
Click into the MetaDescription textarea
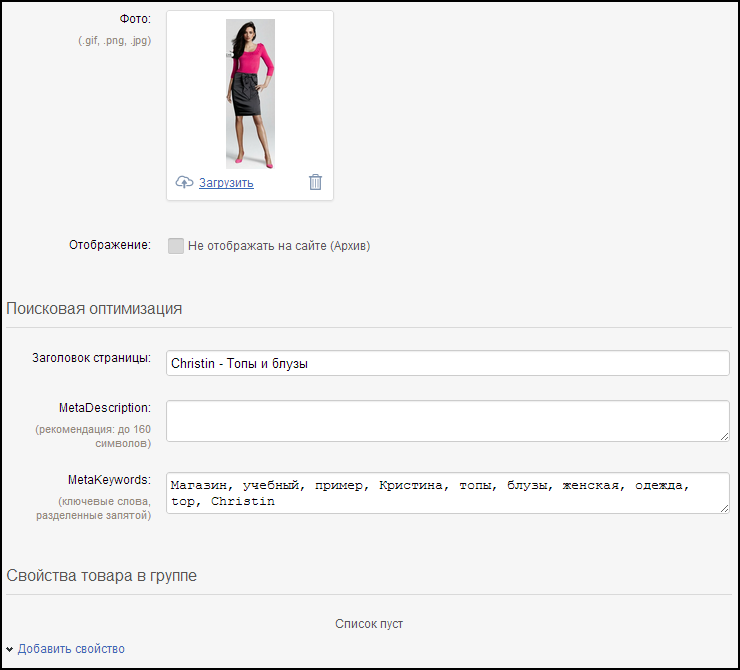pyautogui.click(x=447, y=421)
